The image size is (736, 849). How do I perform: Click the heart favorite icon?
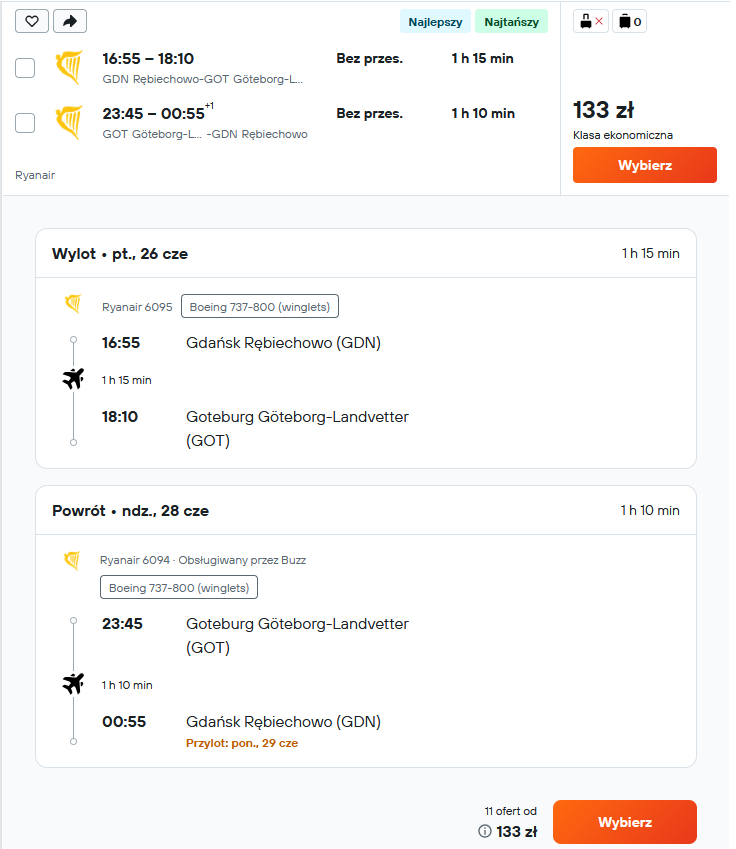(x=32, y=21)
